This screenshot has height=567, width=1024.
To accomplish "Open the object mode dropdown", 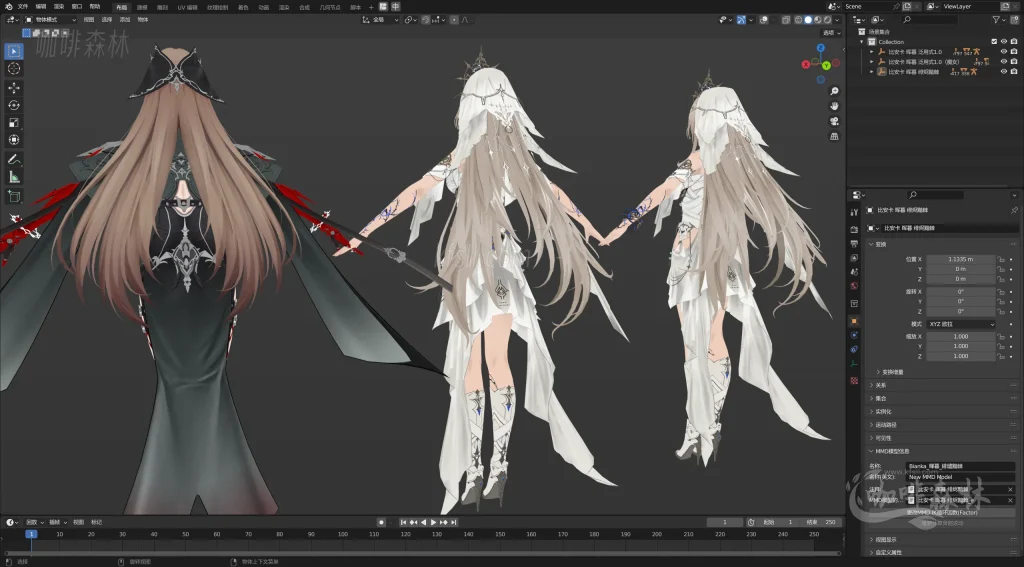I will coord(50,20).
